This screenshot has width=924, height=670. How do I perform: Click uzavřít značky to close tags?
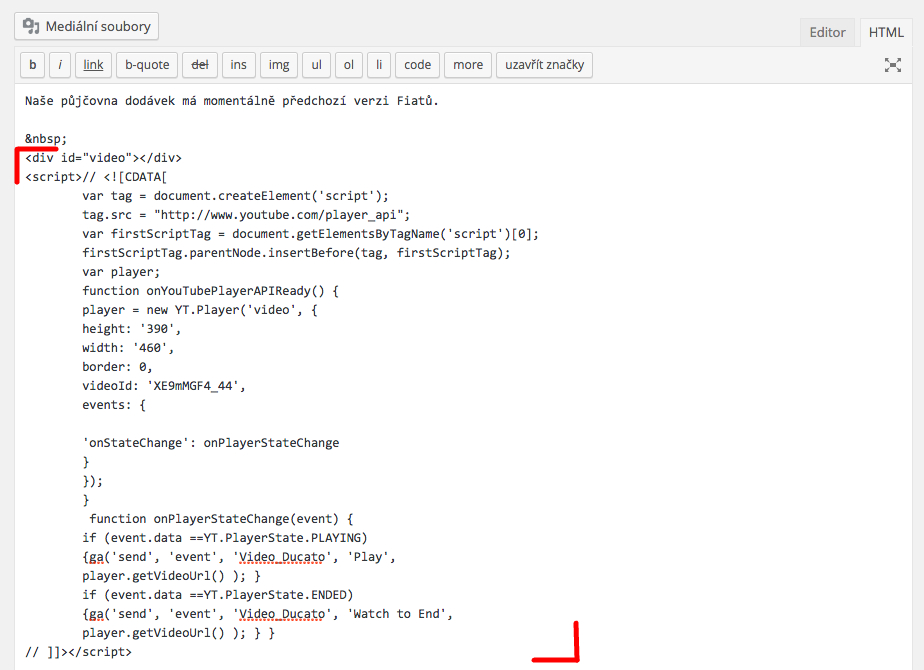click(544, 65)
